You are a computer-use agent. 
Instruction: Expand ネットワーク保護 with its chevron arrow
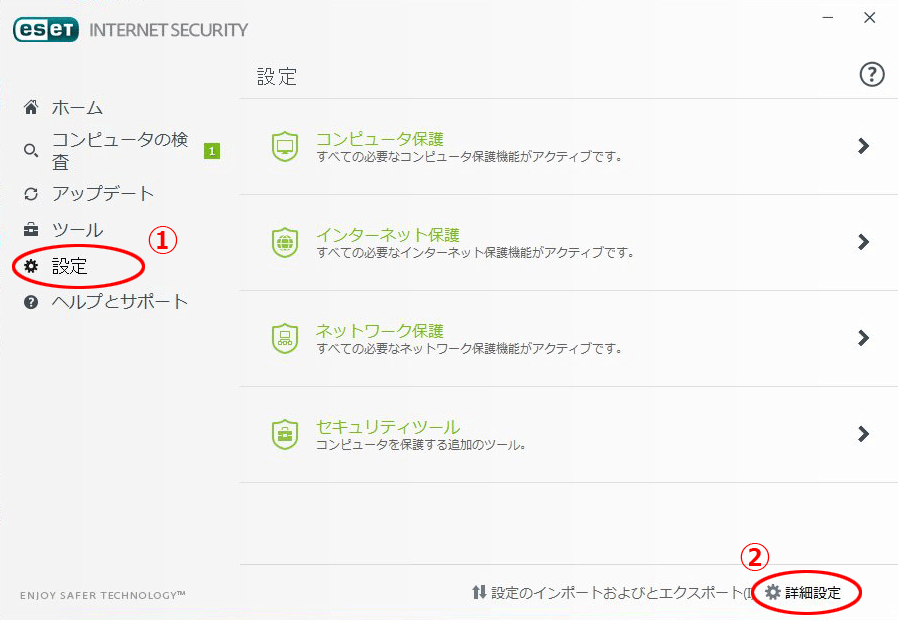tap(864, 338)
